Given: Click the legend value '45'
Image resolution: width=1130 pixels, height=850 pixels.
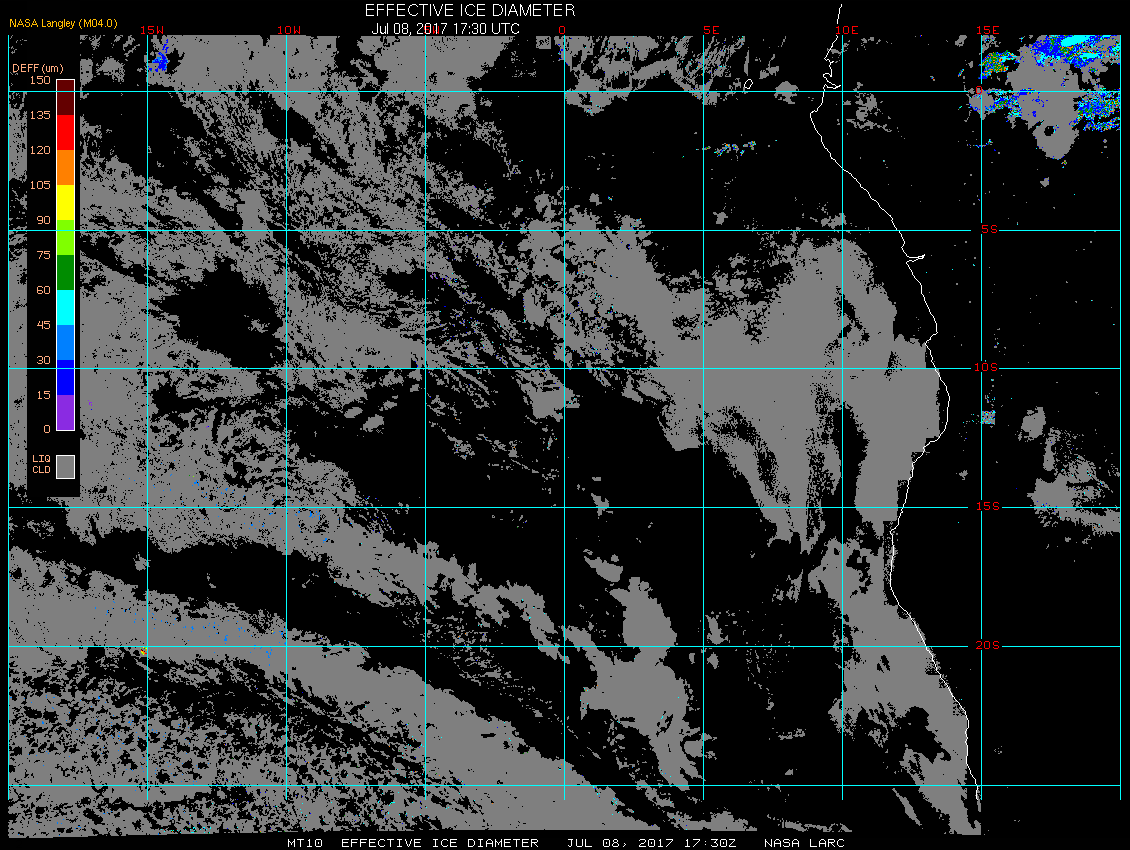Looking at the screenshot, I should coord(44,324).
